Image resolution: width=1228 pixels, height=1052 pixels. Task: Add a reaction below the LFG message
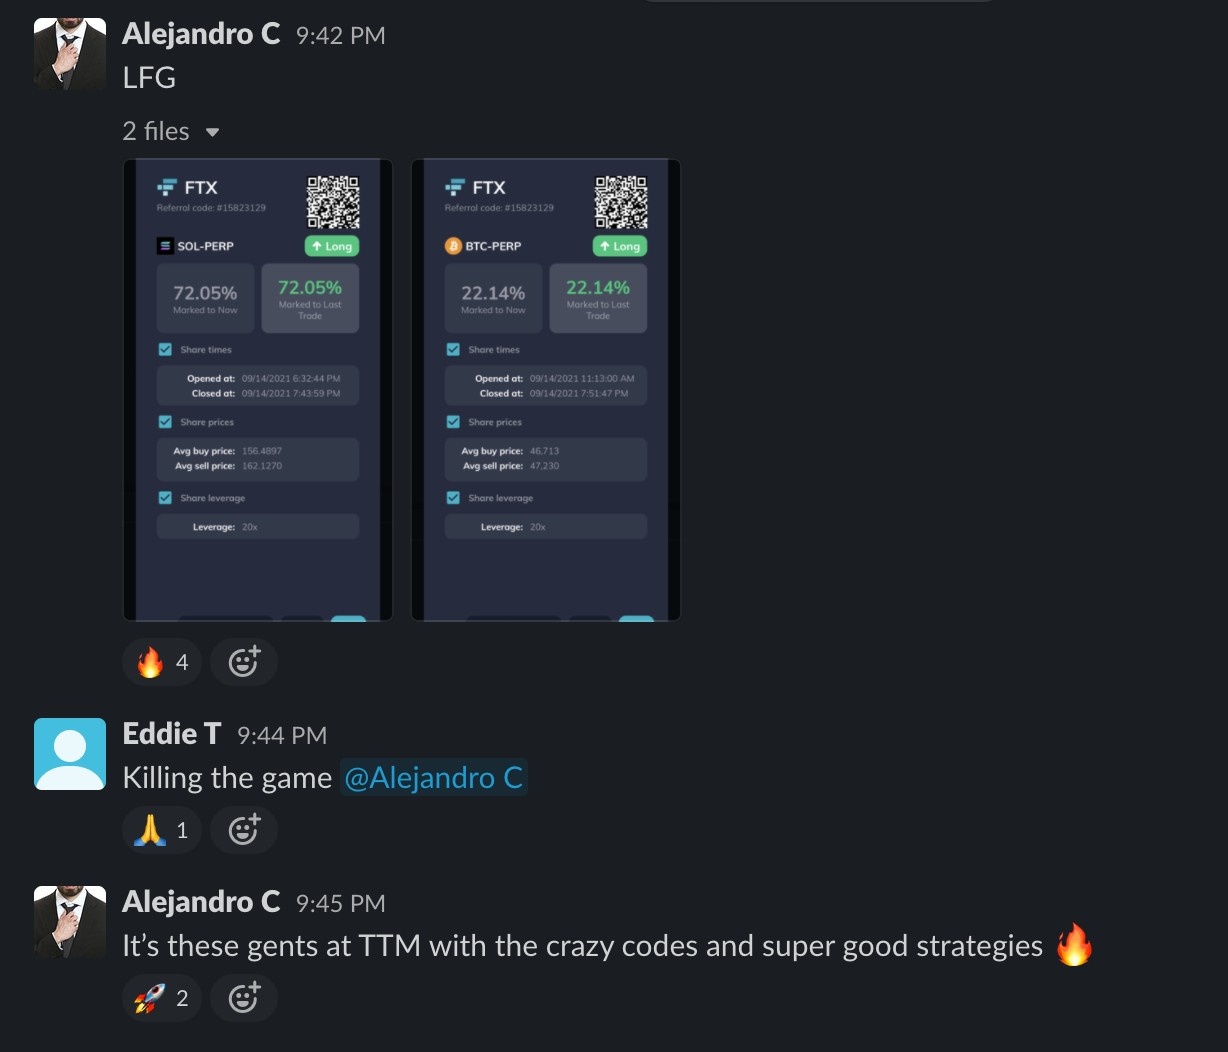pyautogui.click(x=244, y=662)
